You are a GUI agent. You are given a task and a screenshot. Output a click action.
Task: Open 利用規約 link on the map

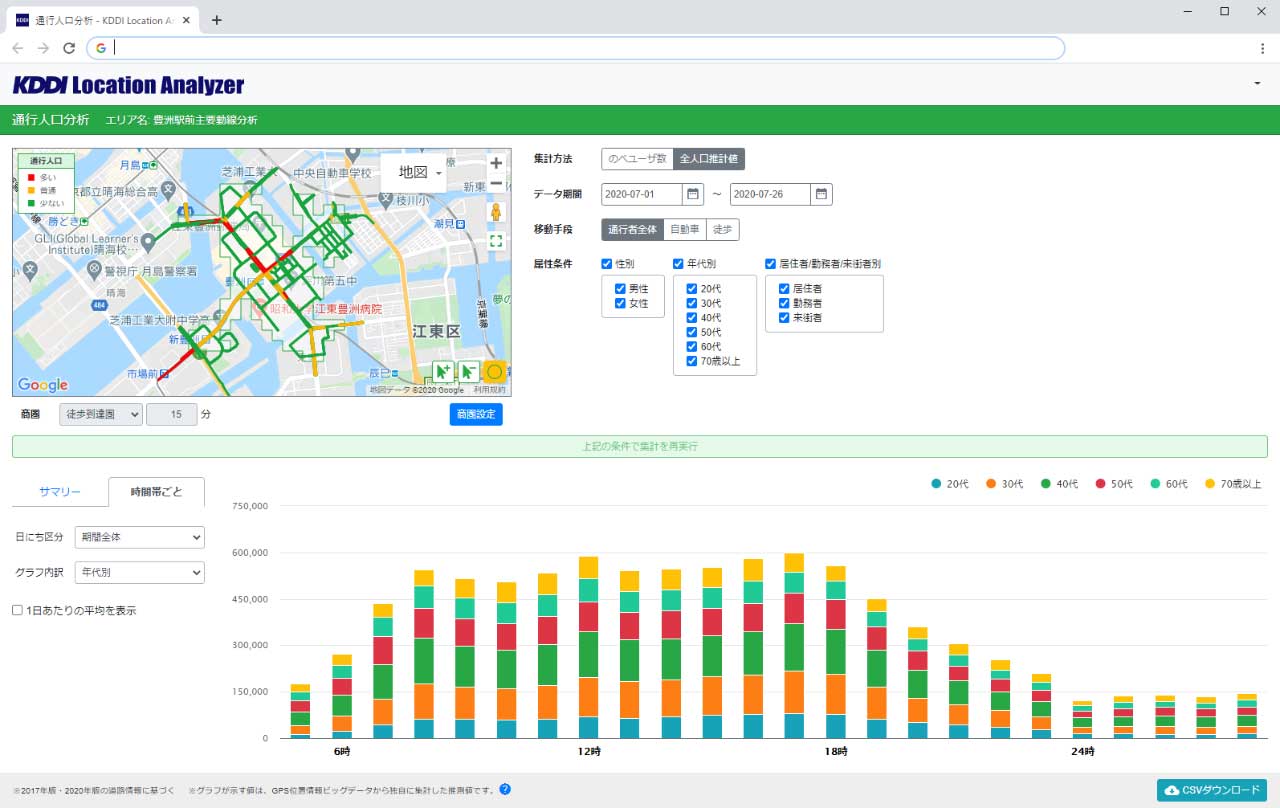coord(489,390)
